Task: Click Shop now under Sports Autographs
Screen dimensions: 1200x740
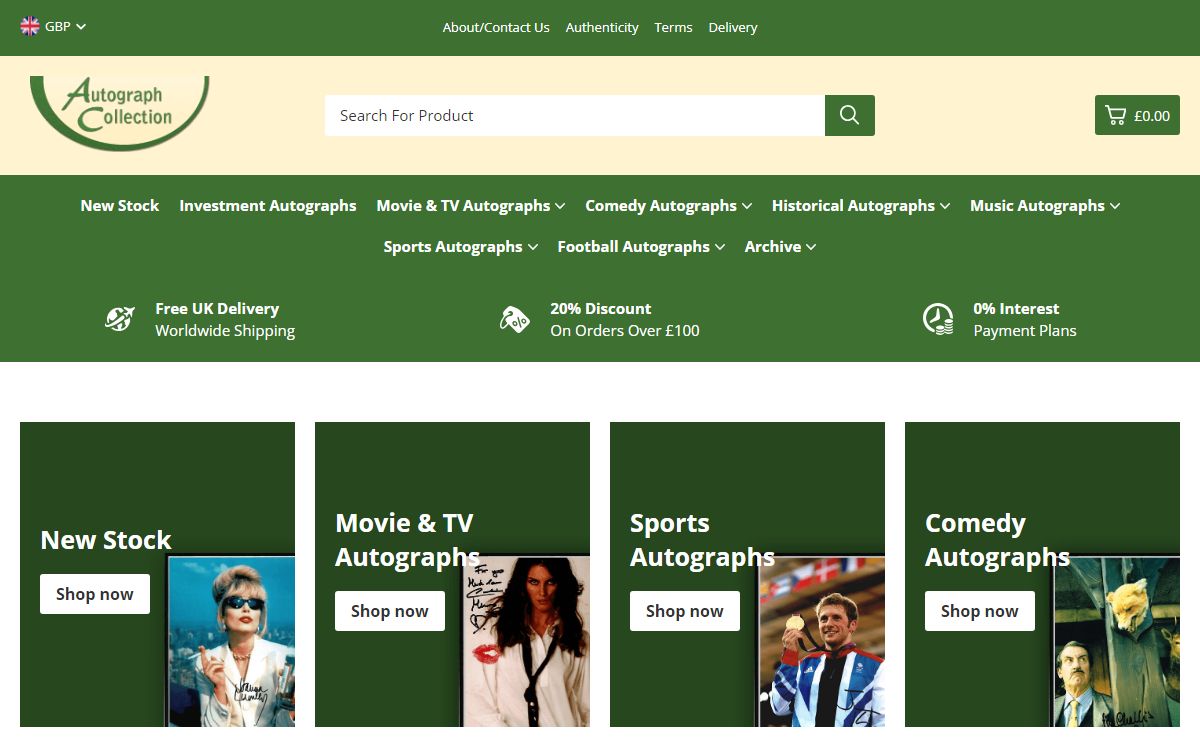Action: (x=685, y=611)
